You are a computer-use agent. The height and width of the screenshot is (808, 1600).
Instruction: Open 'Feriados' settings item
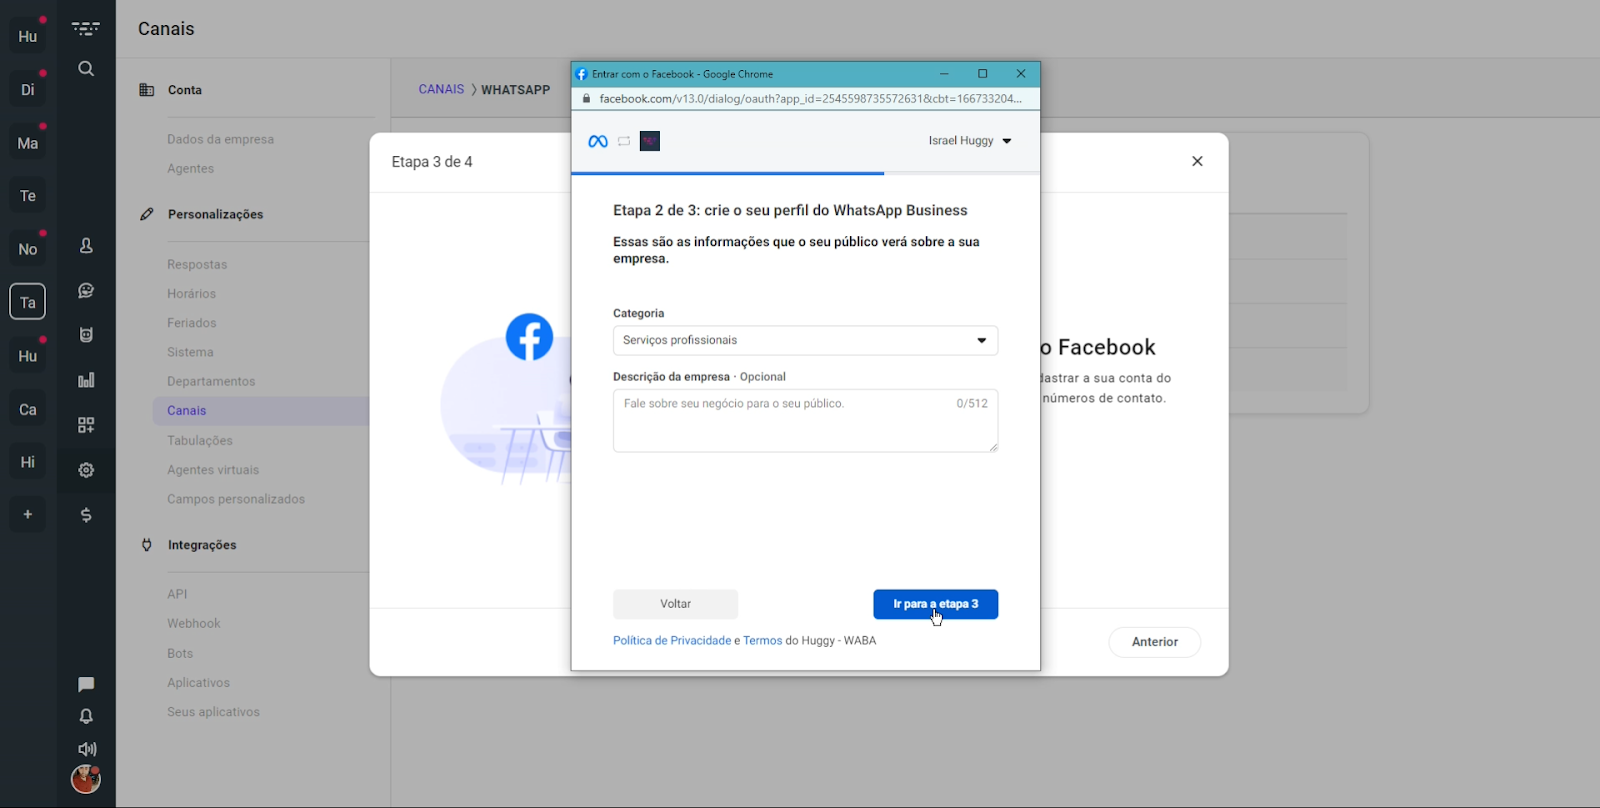click(191, 323)
